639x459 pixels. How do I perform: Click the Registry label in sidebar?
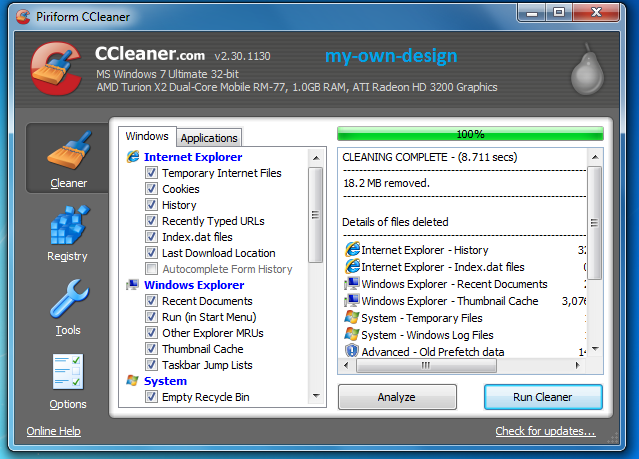click(x=67, y=256)
